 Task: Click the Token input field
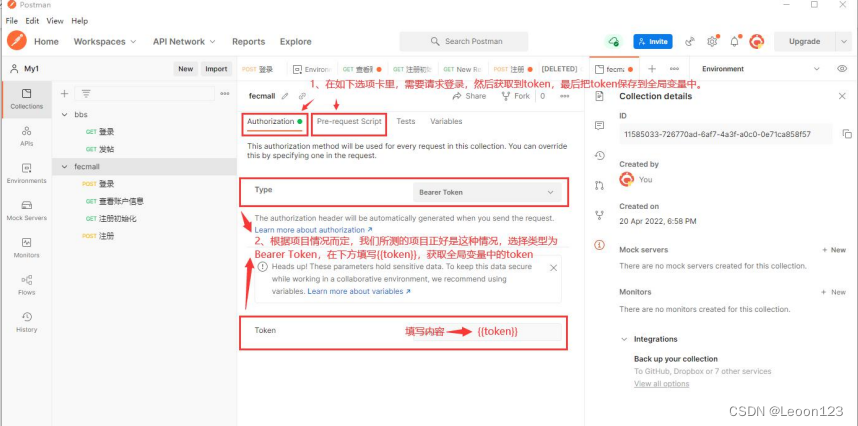[x=487, y=332]
